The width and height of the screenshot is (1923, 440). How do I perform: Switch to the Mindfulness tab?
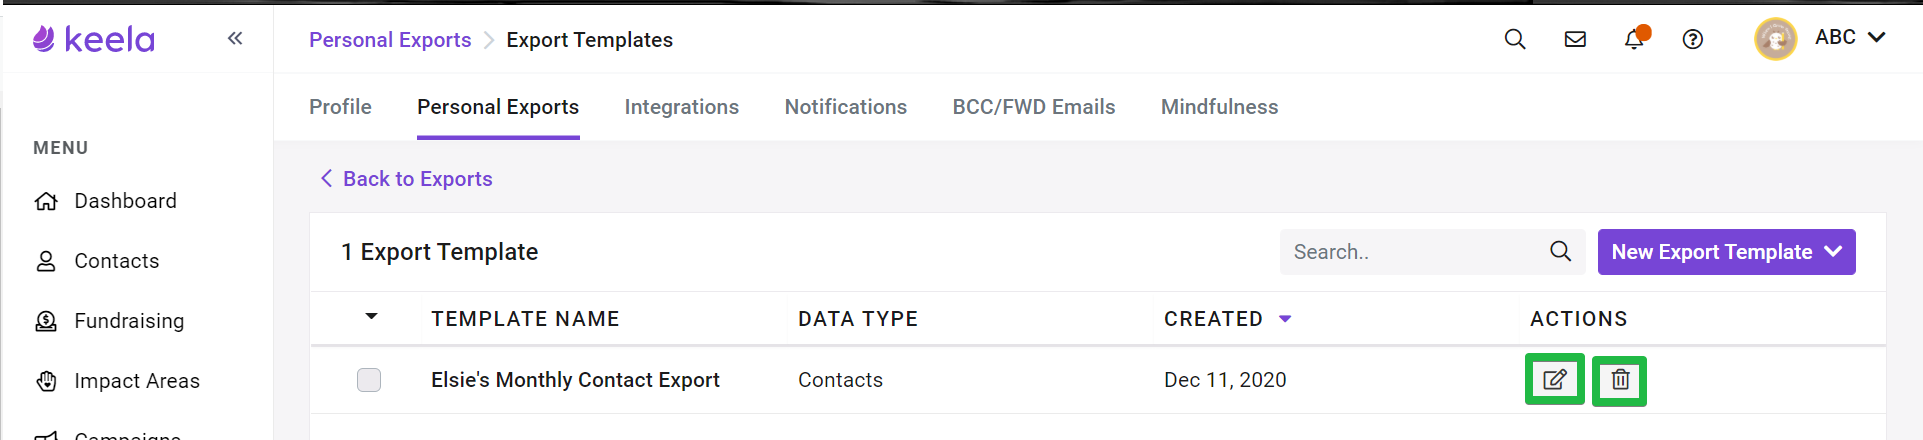(x=1219, y=107)
